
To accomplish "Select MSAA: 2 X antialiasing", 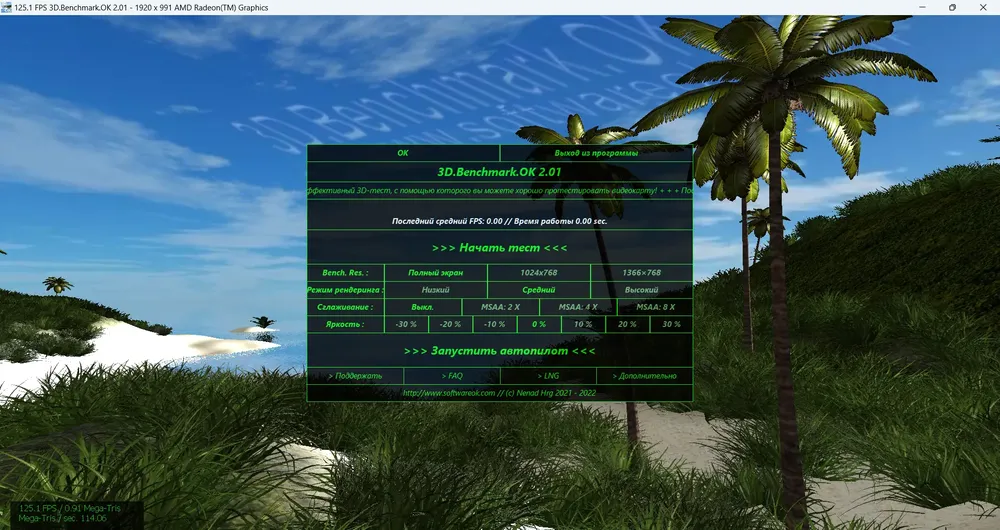I will (x=501, y=307).
